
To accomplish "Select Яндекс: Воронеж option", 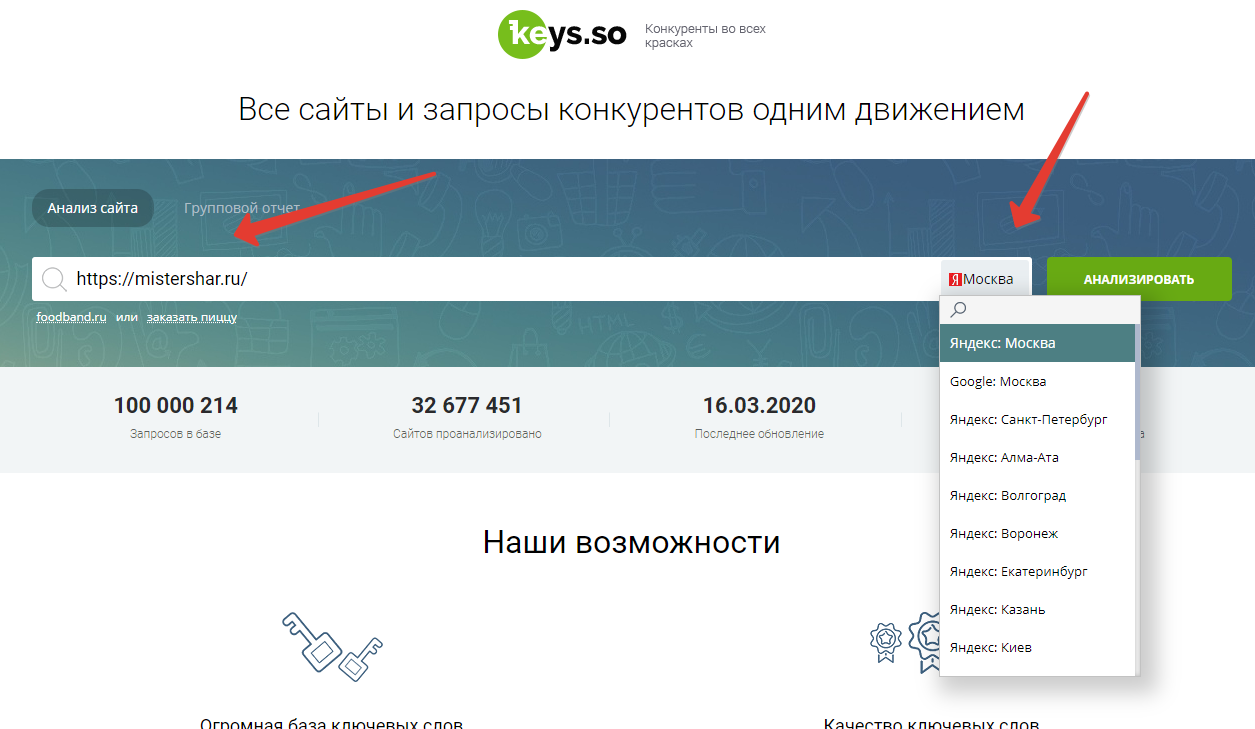I will [x=1037, y=533].
